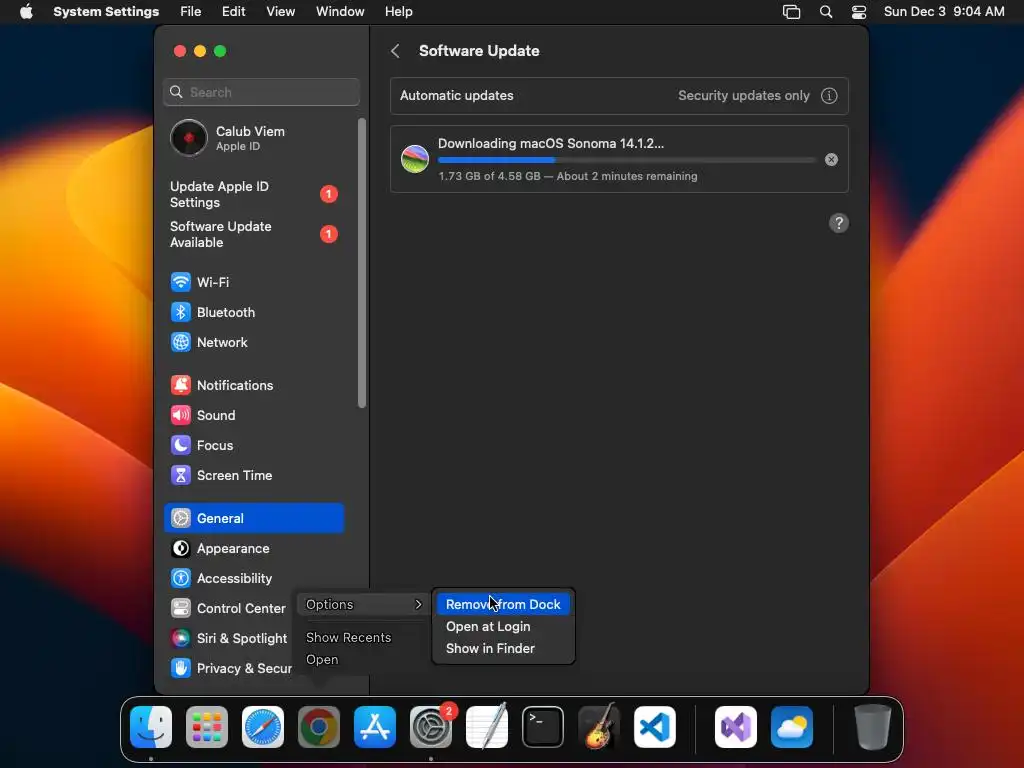The image size is (1024, 768).
Task: Click the Search field in the sidebar
Action: click(261, 92)
